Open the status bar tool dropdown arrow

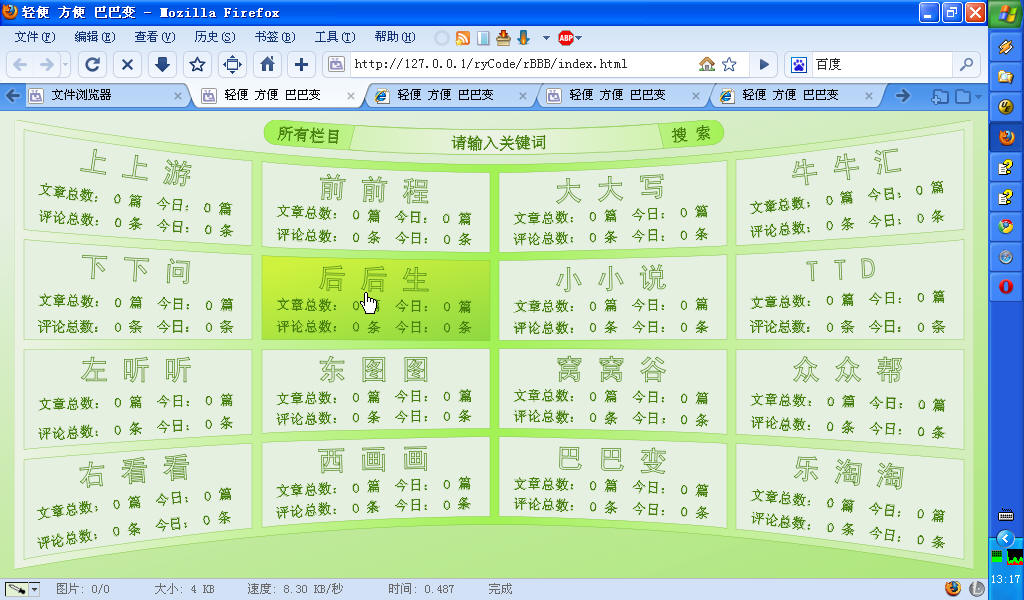click(x=35, y=589)
